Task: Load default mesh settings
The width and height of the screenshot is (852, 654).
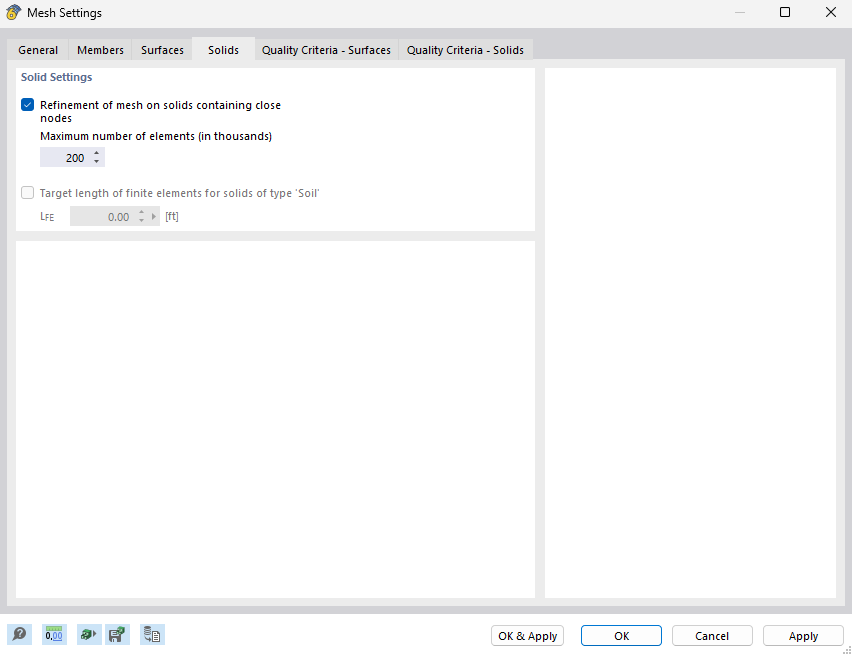Action: (88, 634)
